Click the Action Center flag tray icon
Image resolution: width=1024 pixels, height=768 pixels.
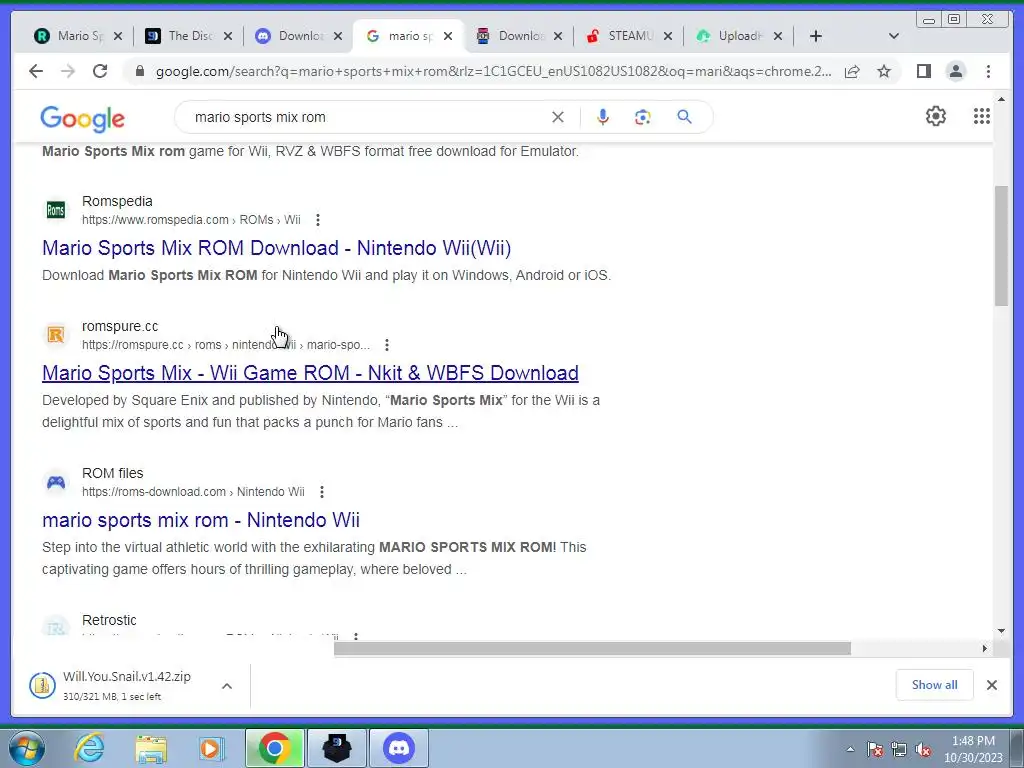point(874,750)
